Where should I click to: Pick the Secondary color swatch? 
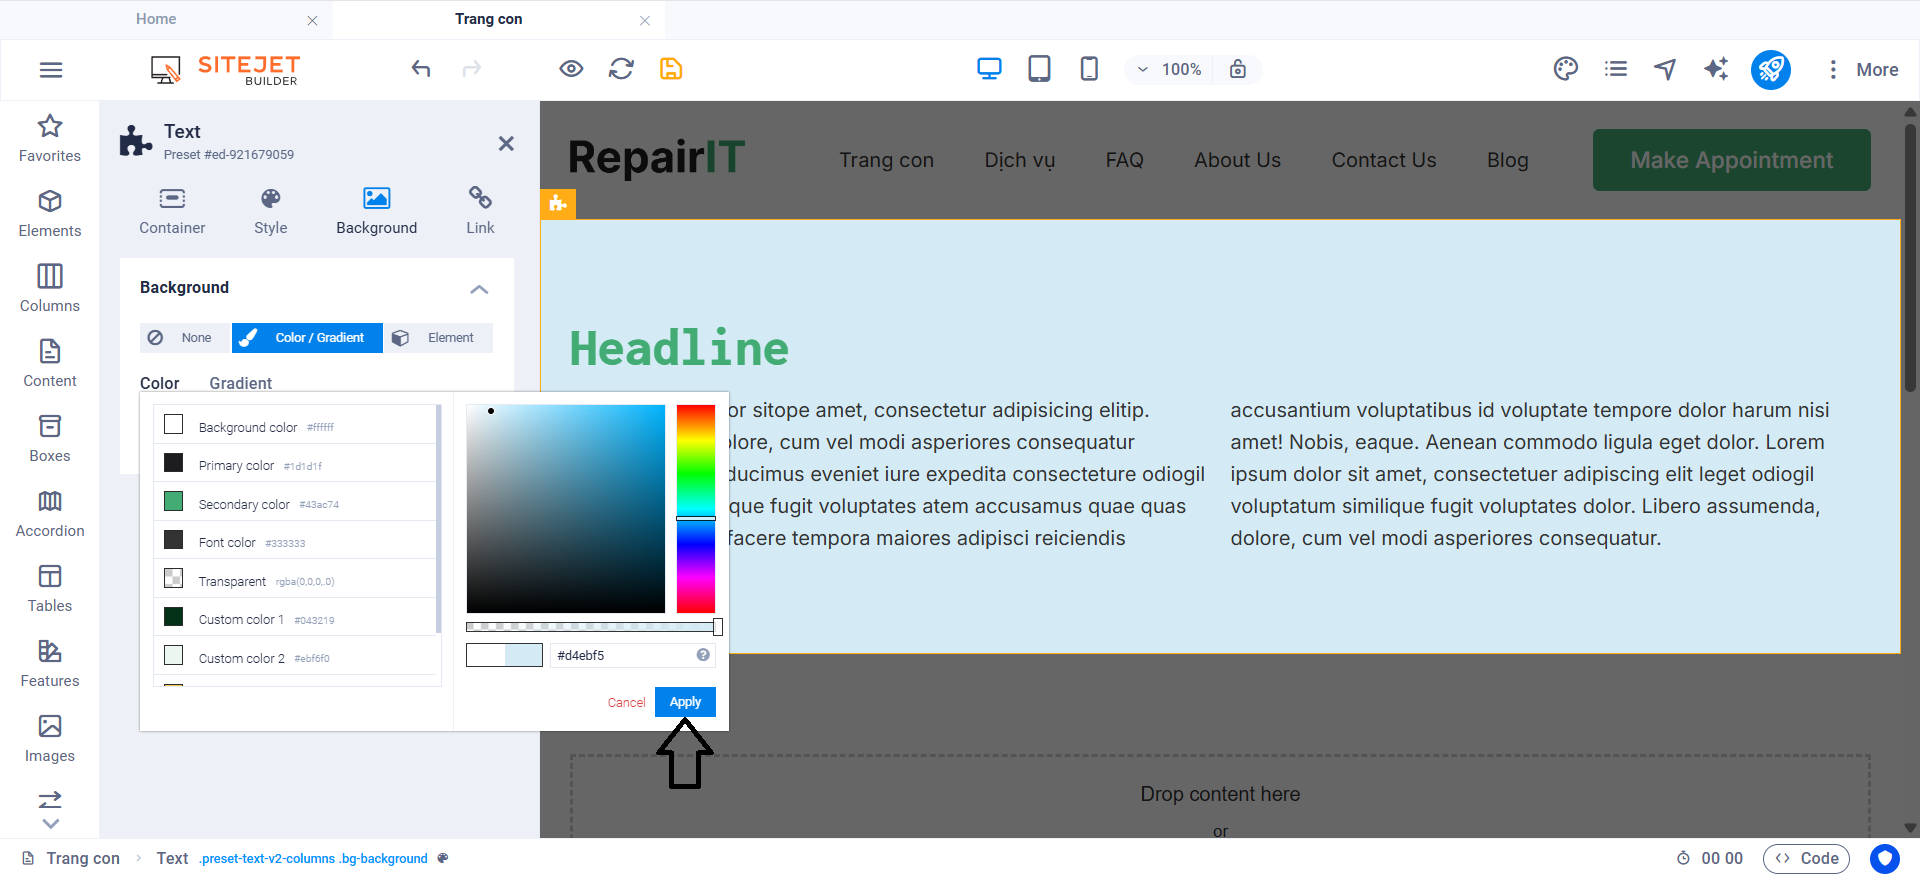tap(174, 502)
